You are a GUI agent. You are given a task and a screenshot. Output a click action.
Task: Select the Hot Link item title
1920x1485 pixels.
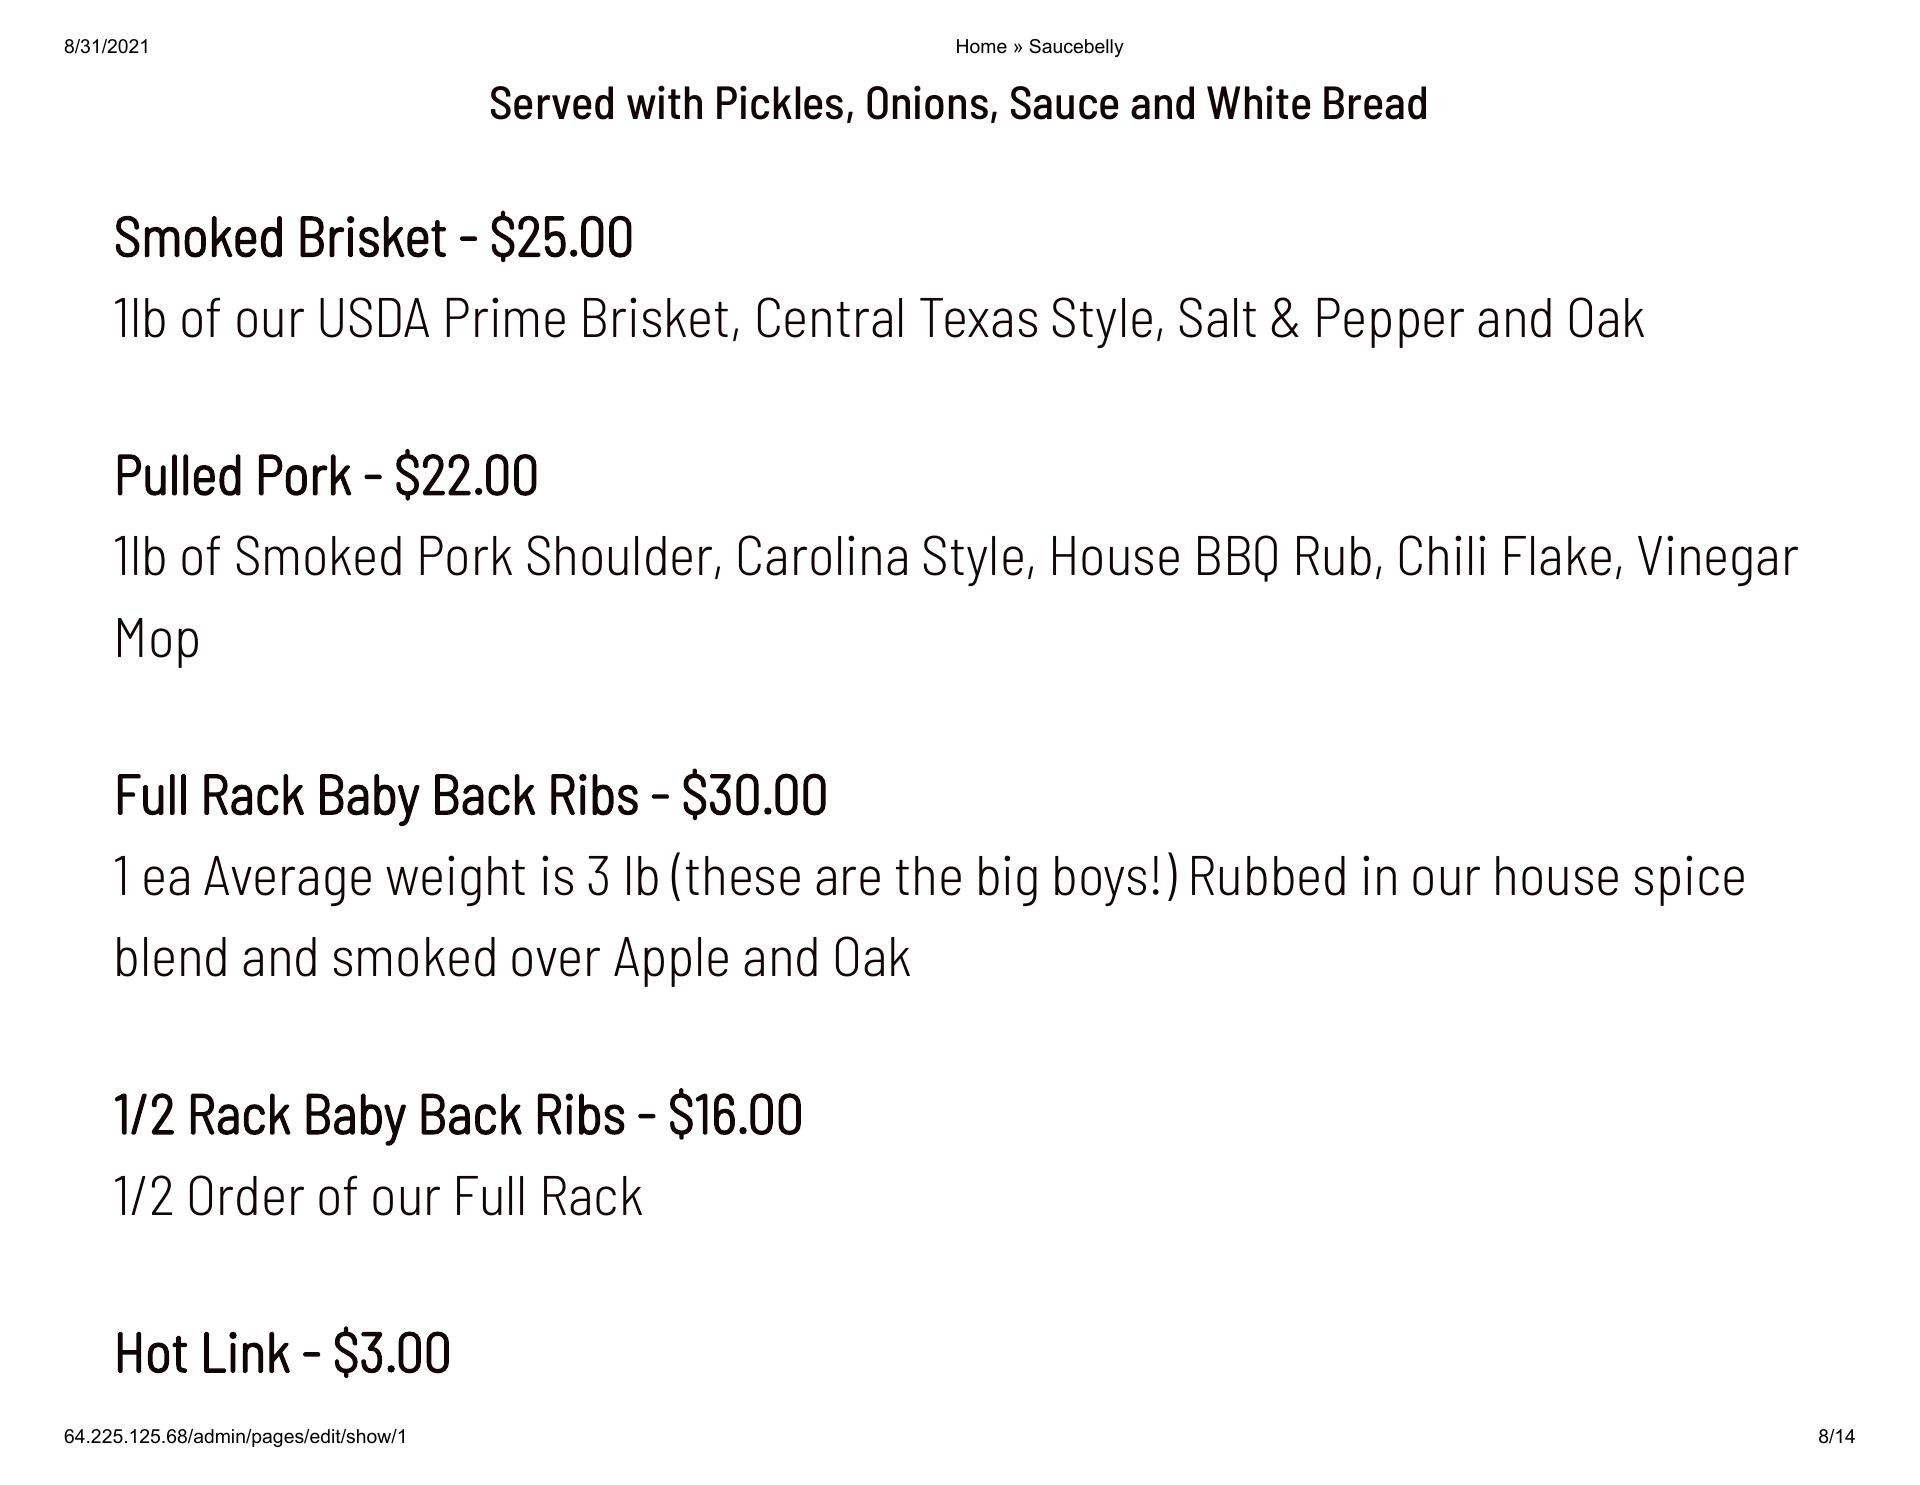pos(202,1353)
